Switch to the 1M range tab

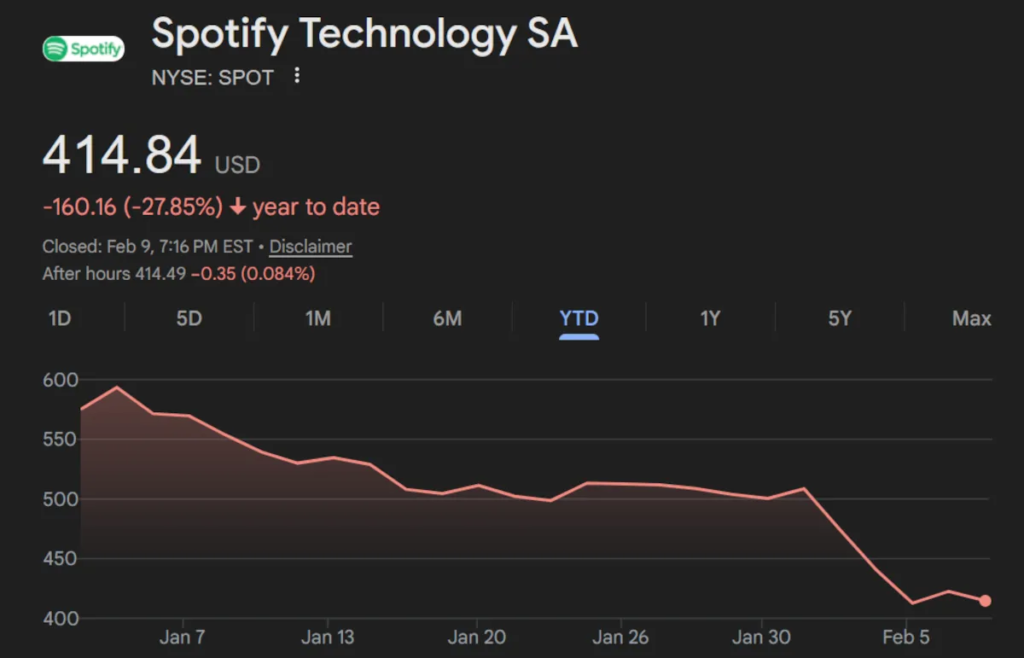tap(318, 319)
